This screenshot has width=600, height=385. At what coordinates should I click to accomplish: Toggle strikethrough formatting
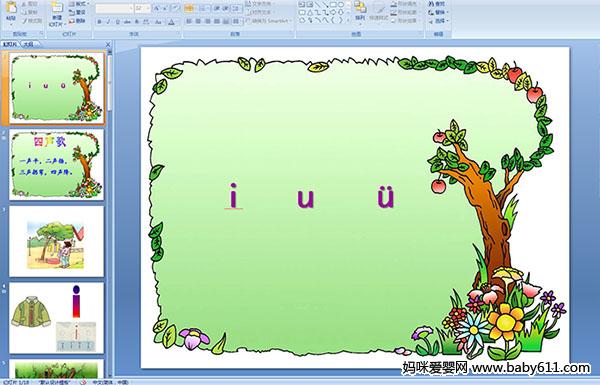tap(127, 22)
